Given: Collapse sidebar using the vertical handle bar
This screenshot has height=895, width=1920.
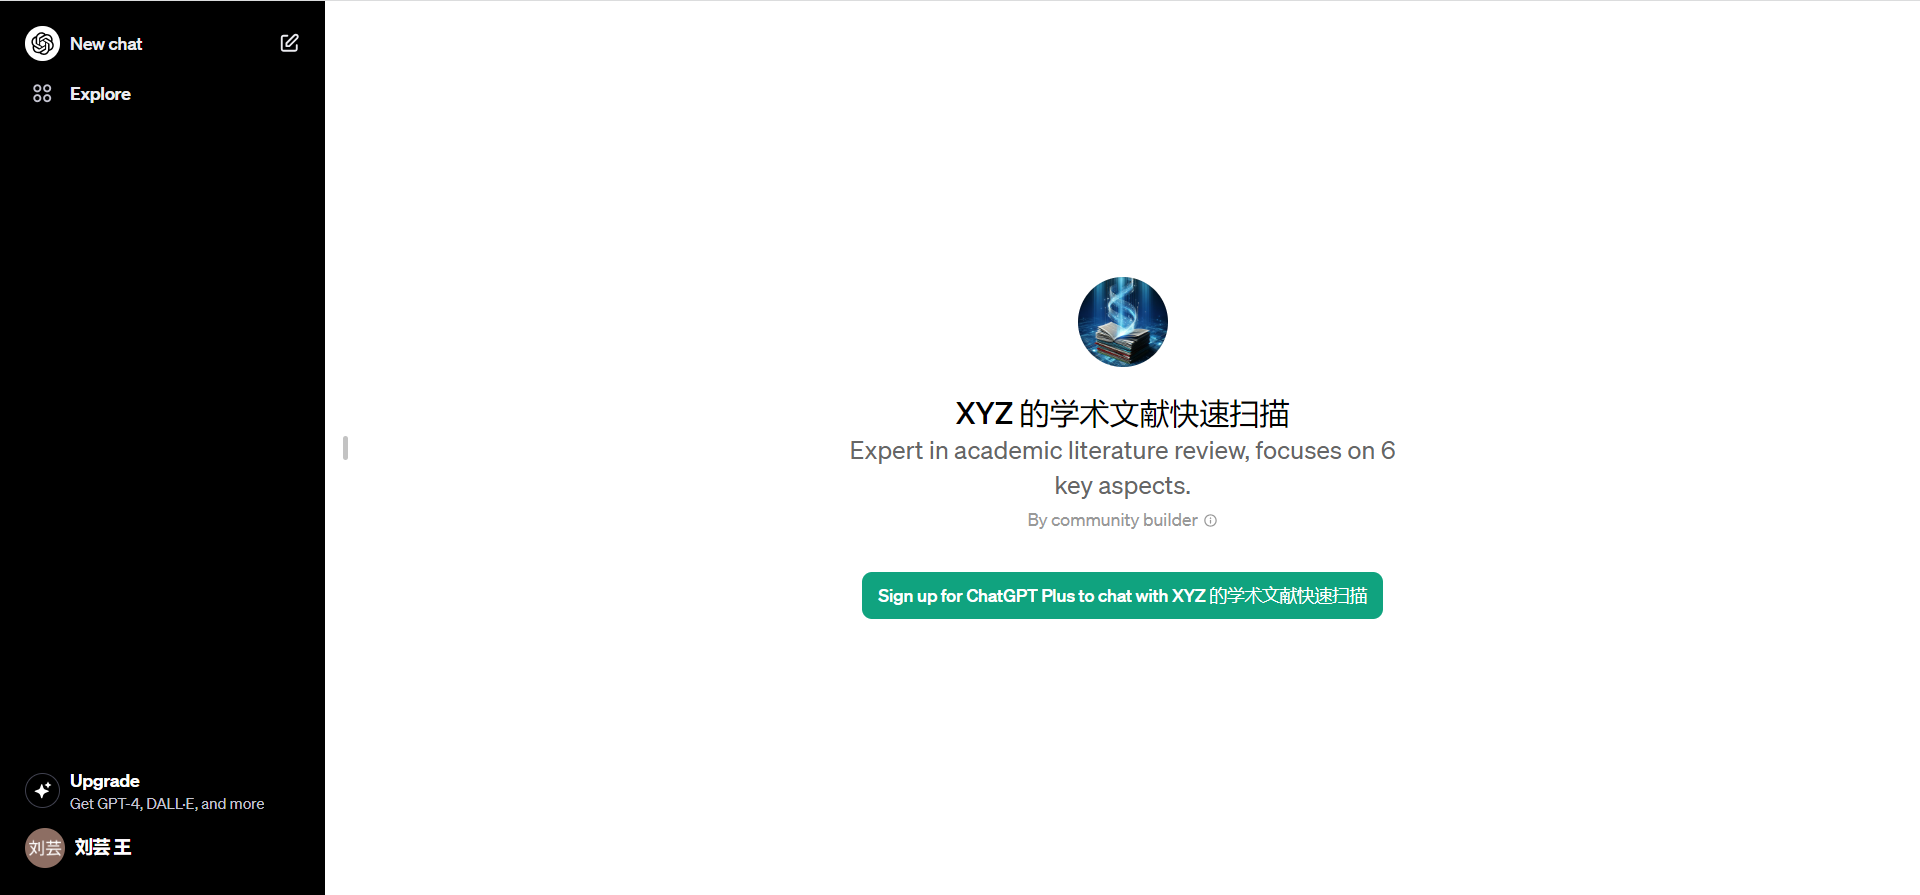Looking at the screenshot, I should 345,448.
